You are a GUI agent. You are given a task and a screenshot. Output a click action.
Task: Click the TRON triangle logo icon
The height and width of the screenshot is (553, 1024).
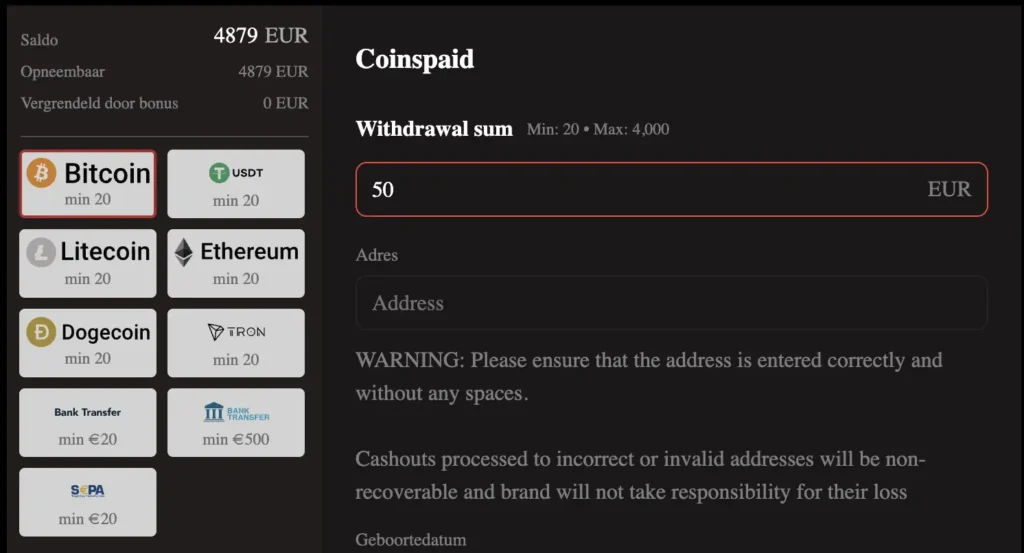coord(216,332)
